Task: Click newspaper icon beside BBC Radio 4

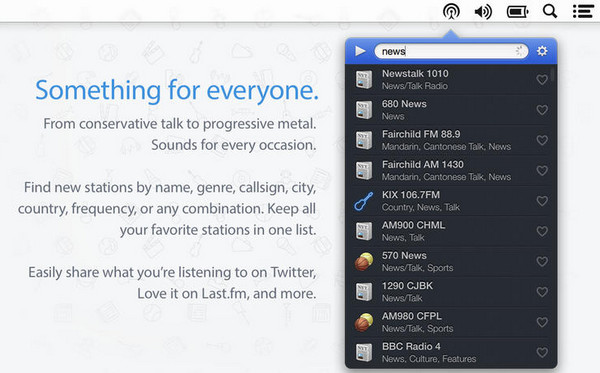Action: click(364, 352)
